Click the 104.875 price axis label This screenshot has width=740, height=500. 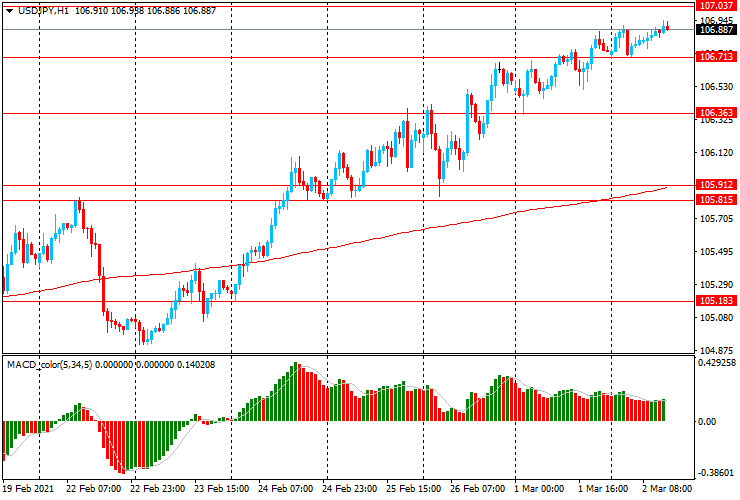click(716, 351)
